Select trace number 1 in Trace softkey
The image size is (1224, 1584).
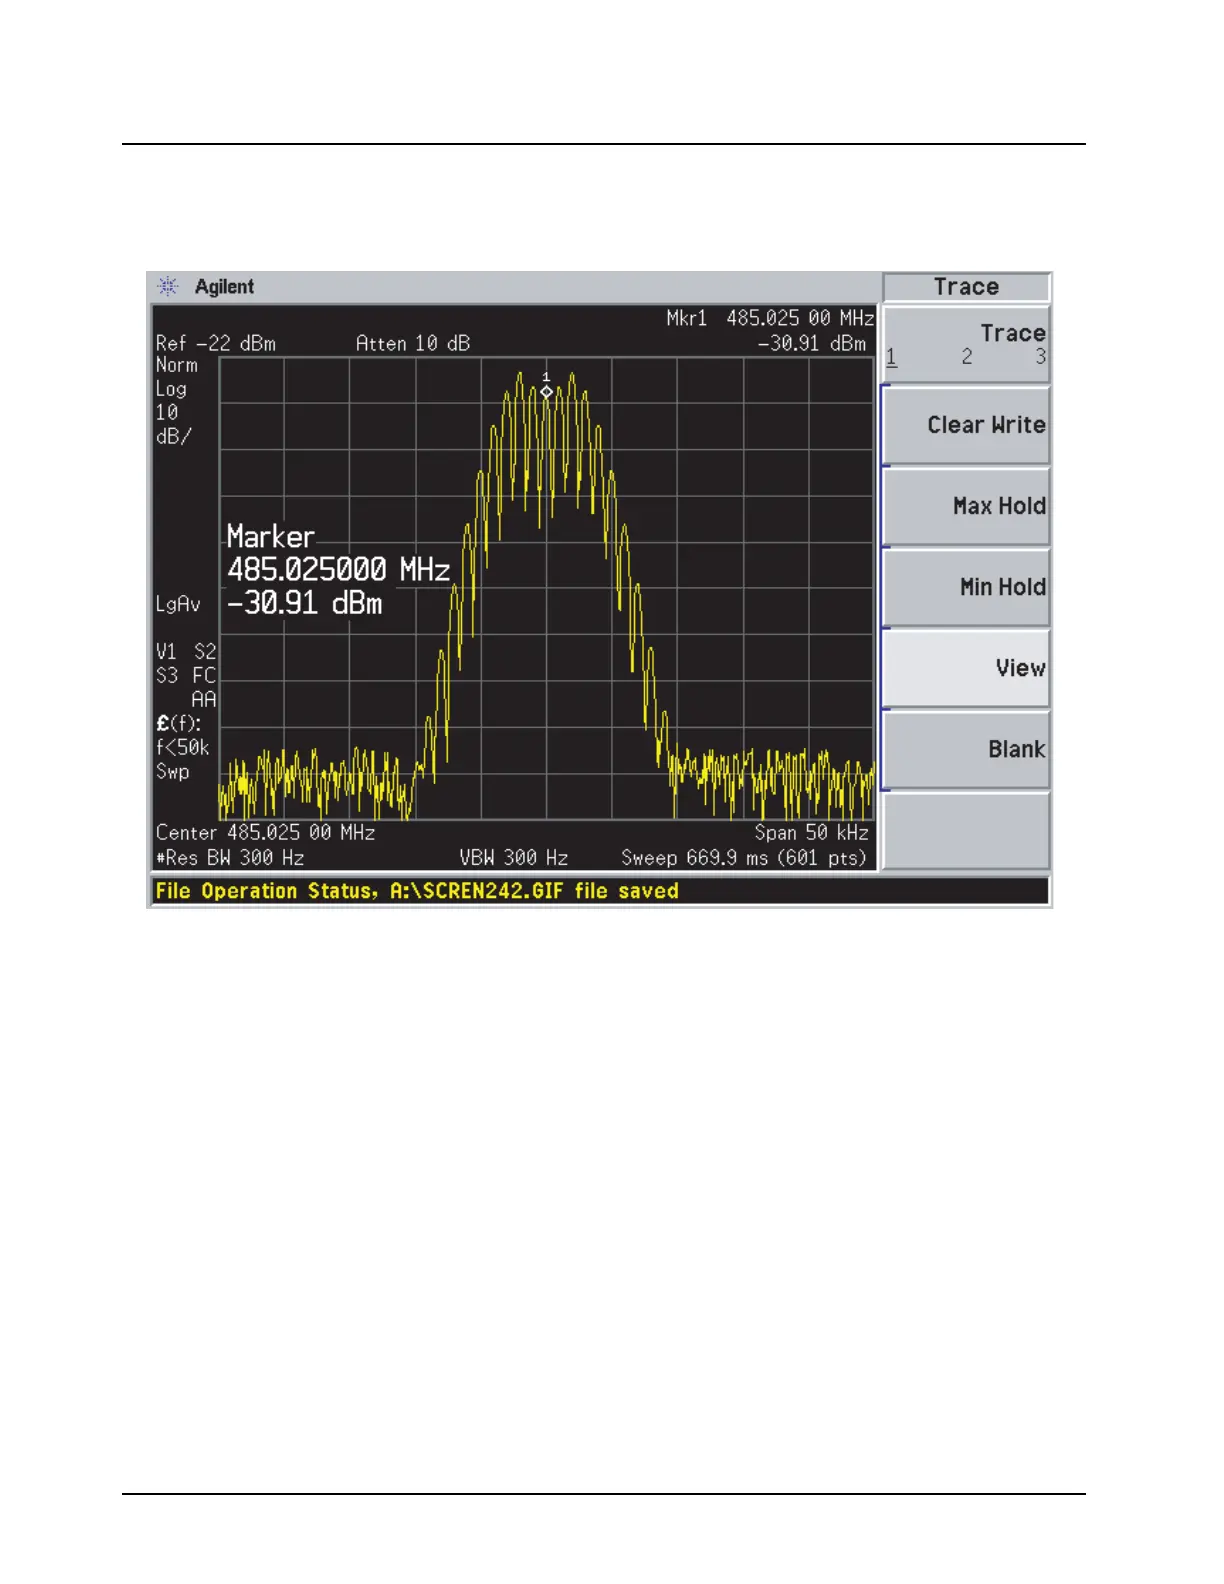pos(891,358)
